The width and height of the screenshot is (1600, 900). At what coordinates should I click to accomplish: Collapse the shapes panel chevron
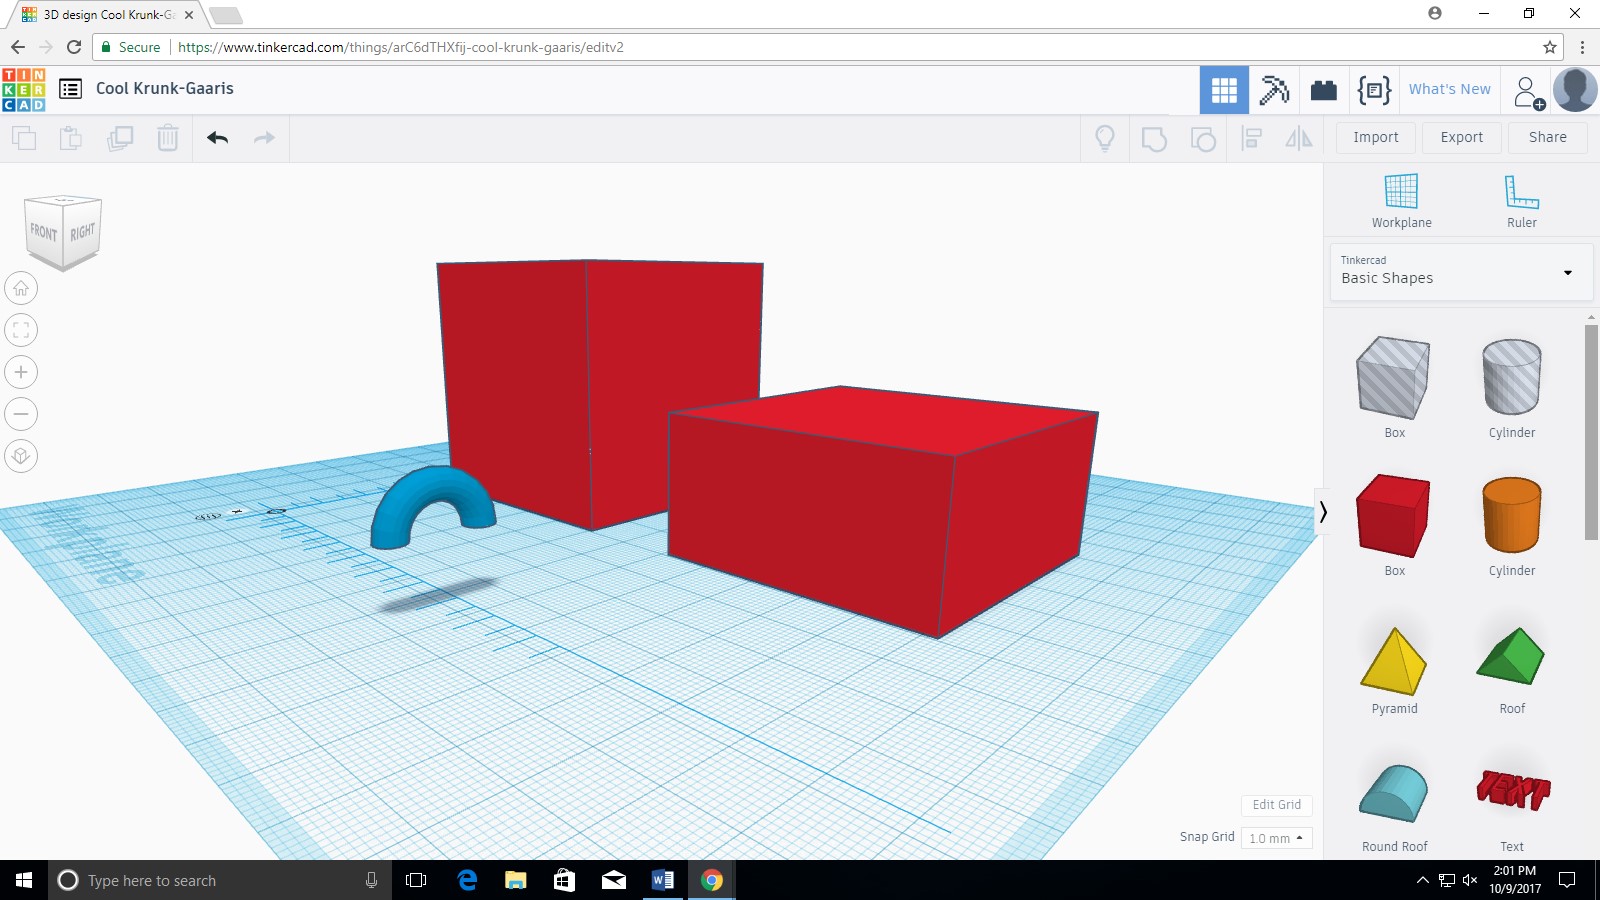(1323, 512)
